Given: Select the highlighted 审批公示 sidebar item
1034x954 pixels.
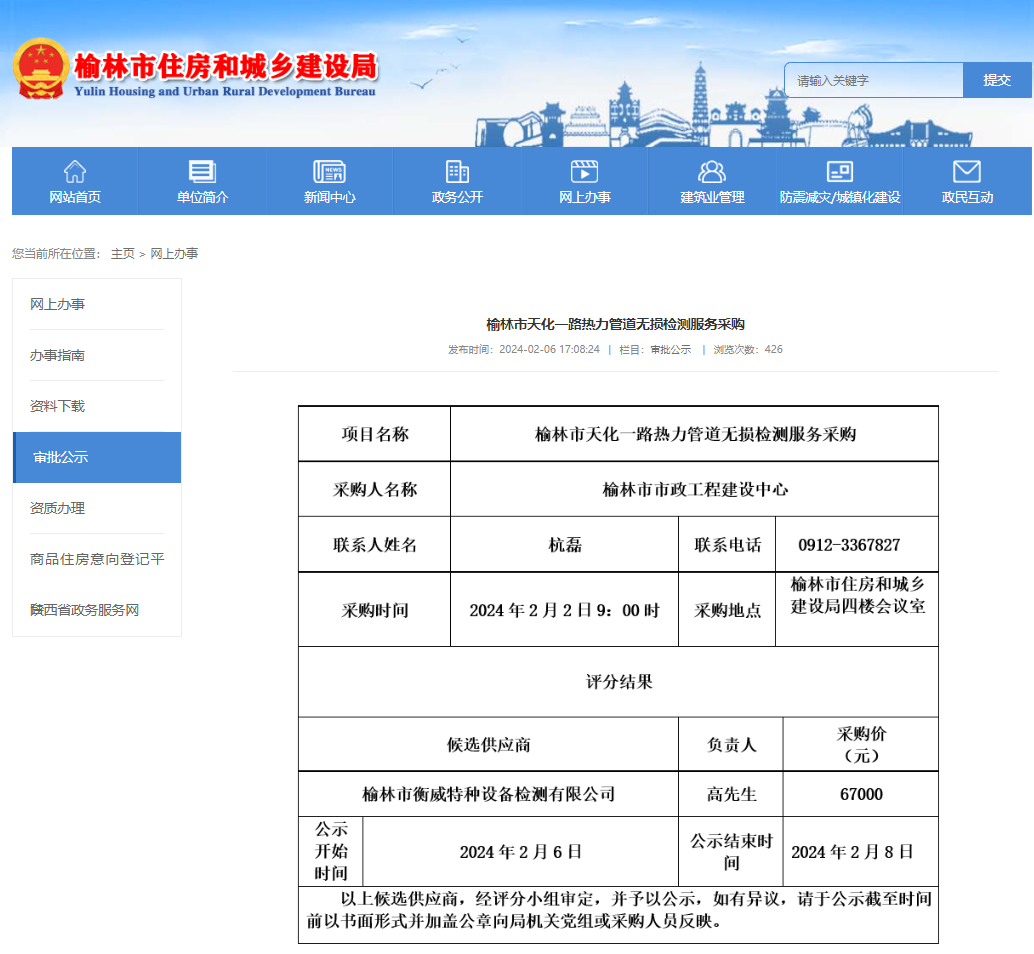Looking at the screenshot, I should coord(97,458).
